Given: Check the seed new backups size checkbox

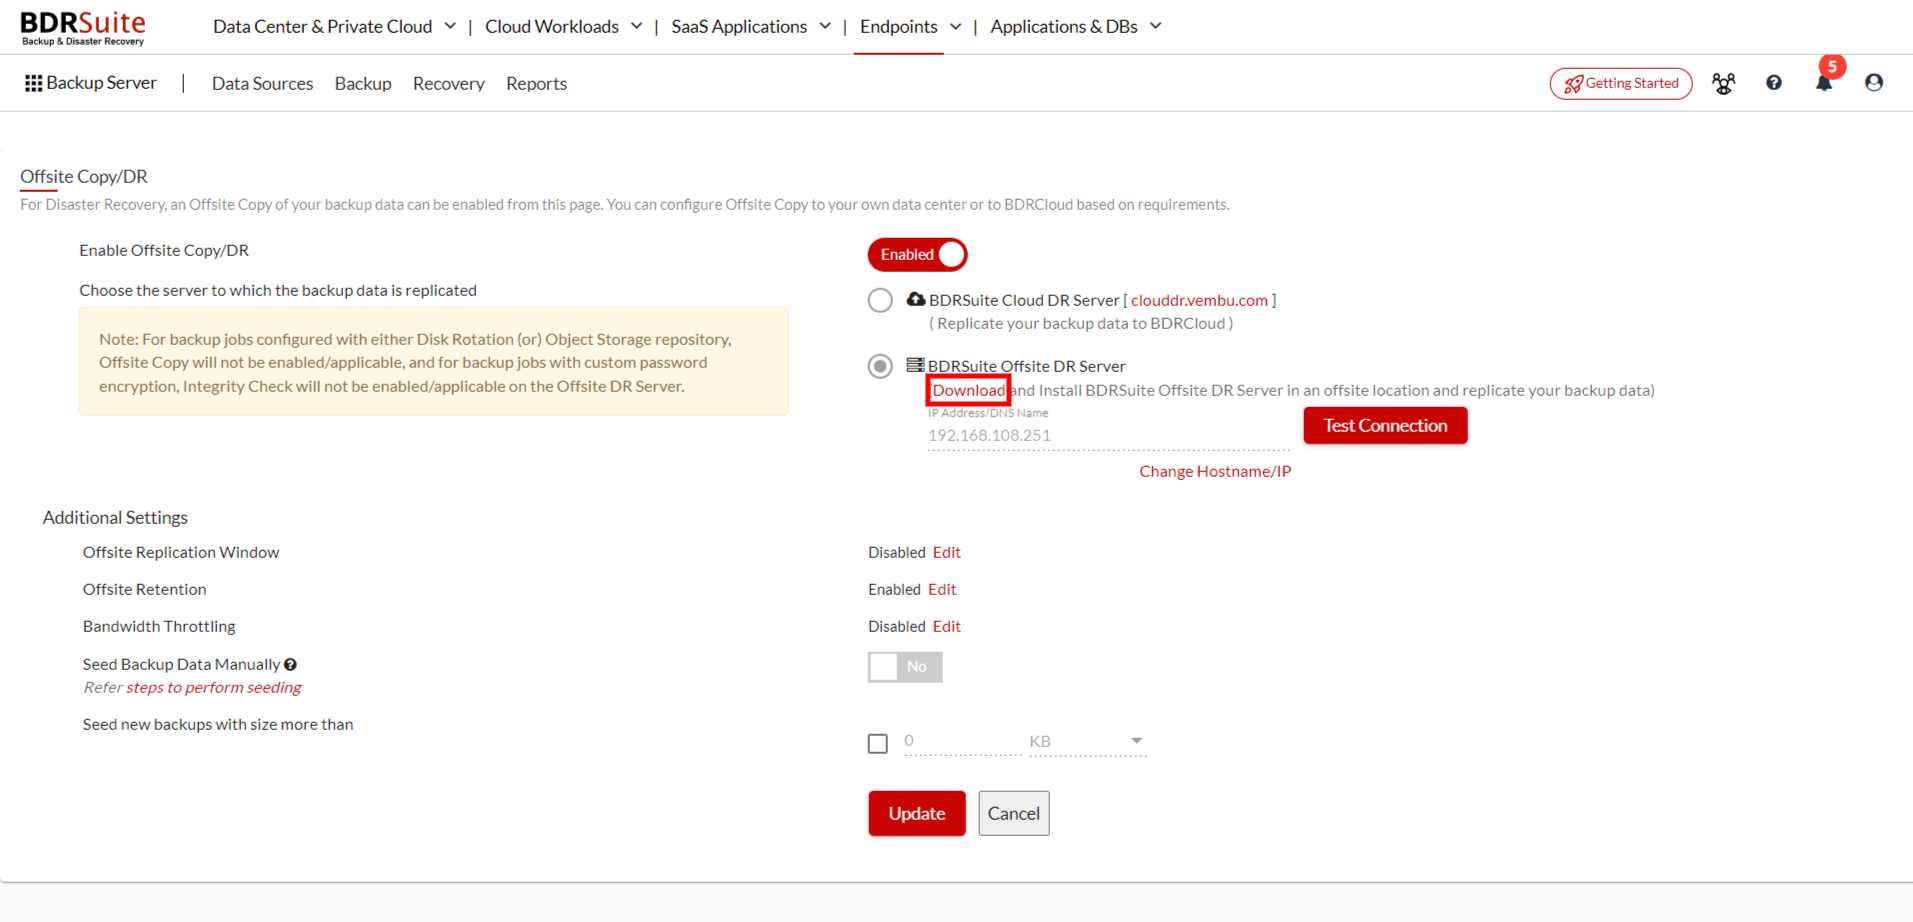Looking at the screenshot, I should [x=878, y=743].
